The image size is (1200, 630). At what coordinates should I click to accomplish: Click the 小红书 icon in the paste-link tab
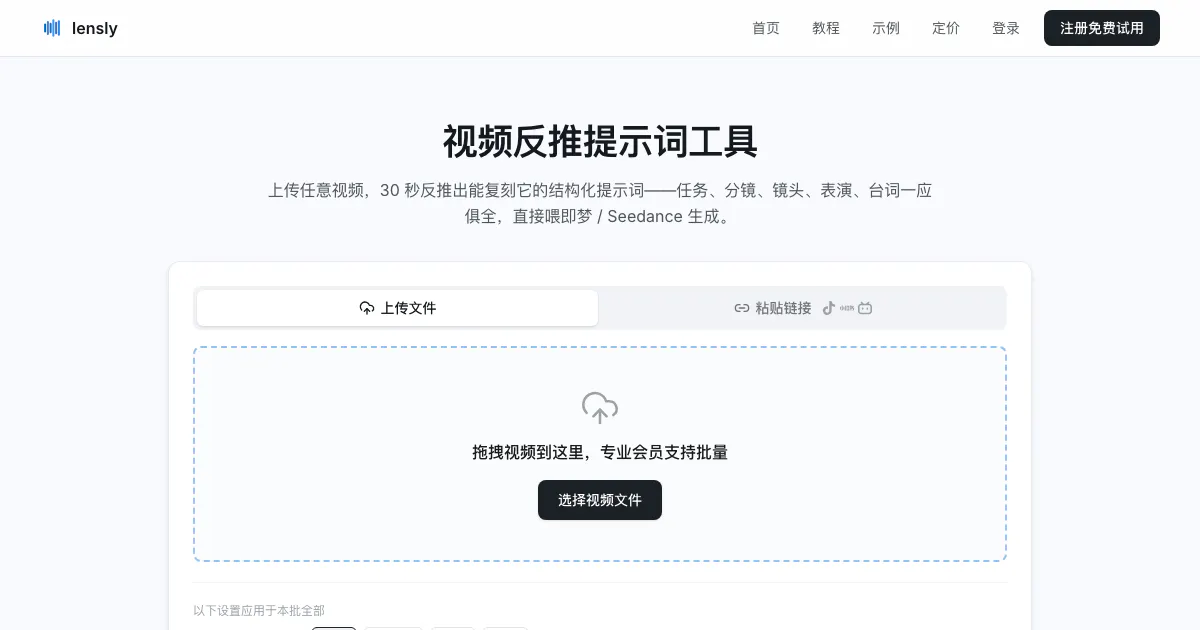[x=847, y=308]
